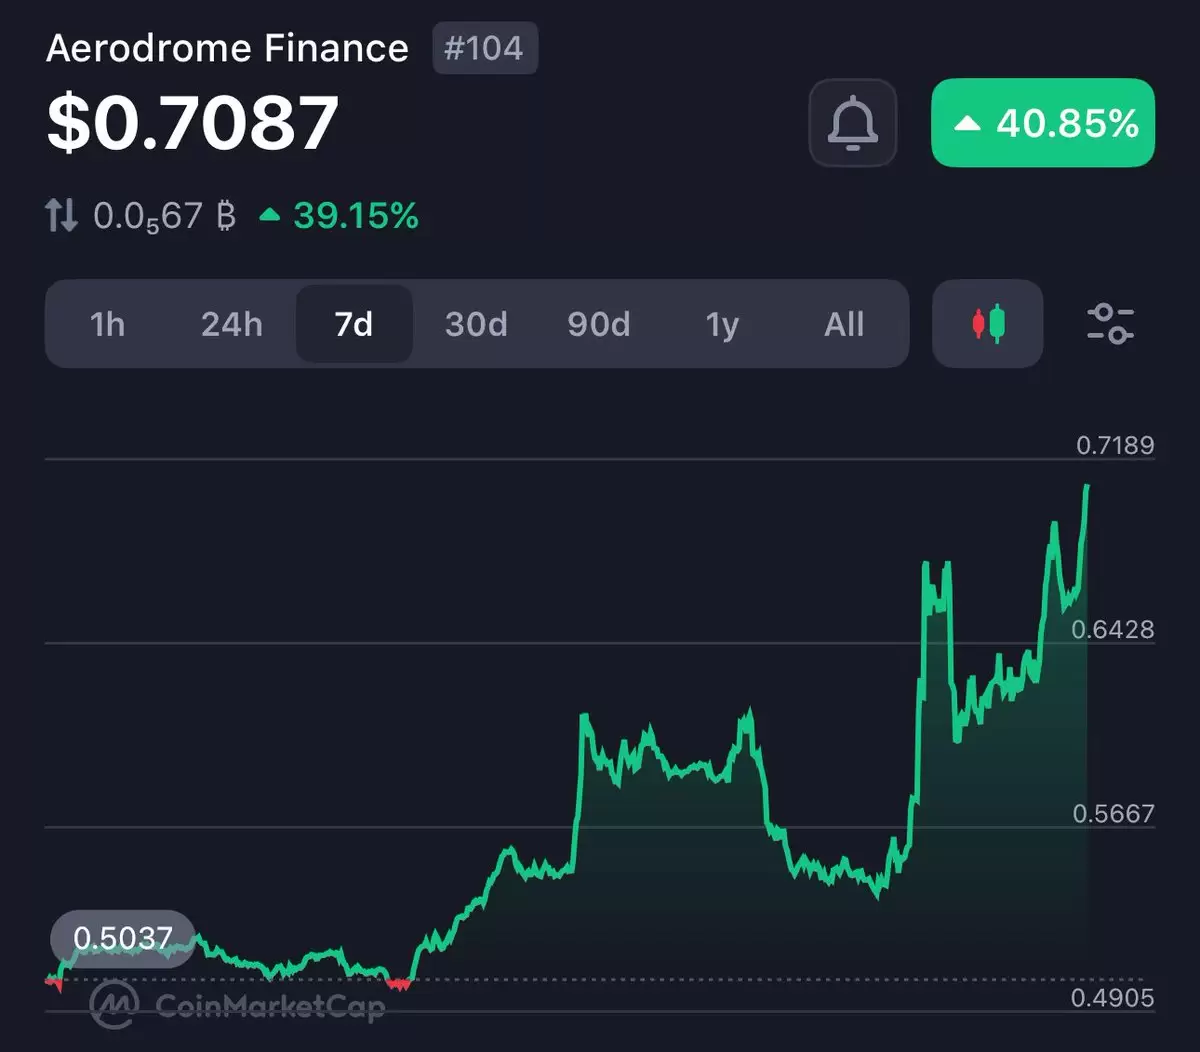Select the 1y time range

(x=722, y=324)
